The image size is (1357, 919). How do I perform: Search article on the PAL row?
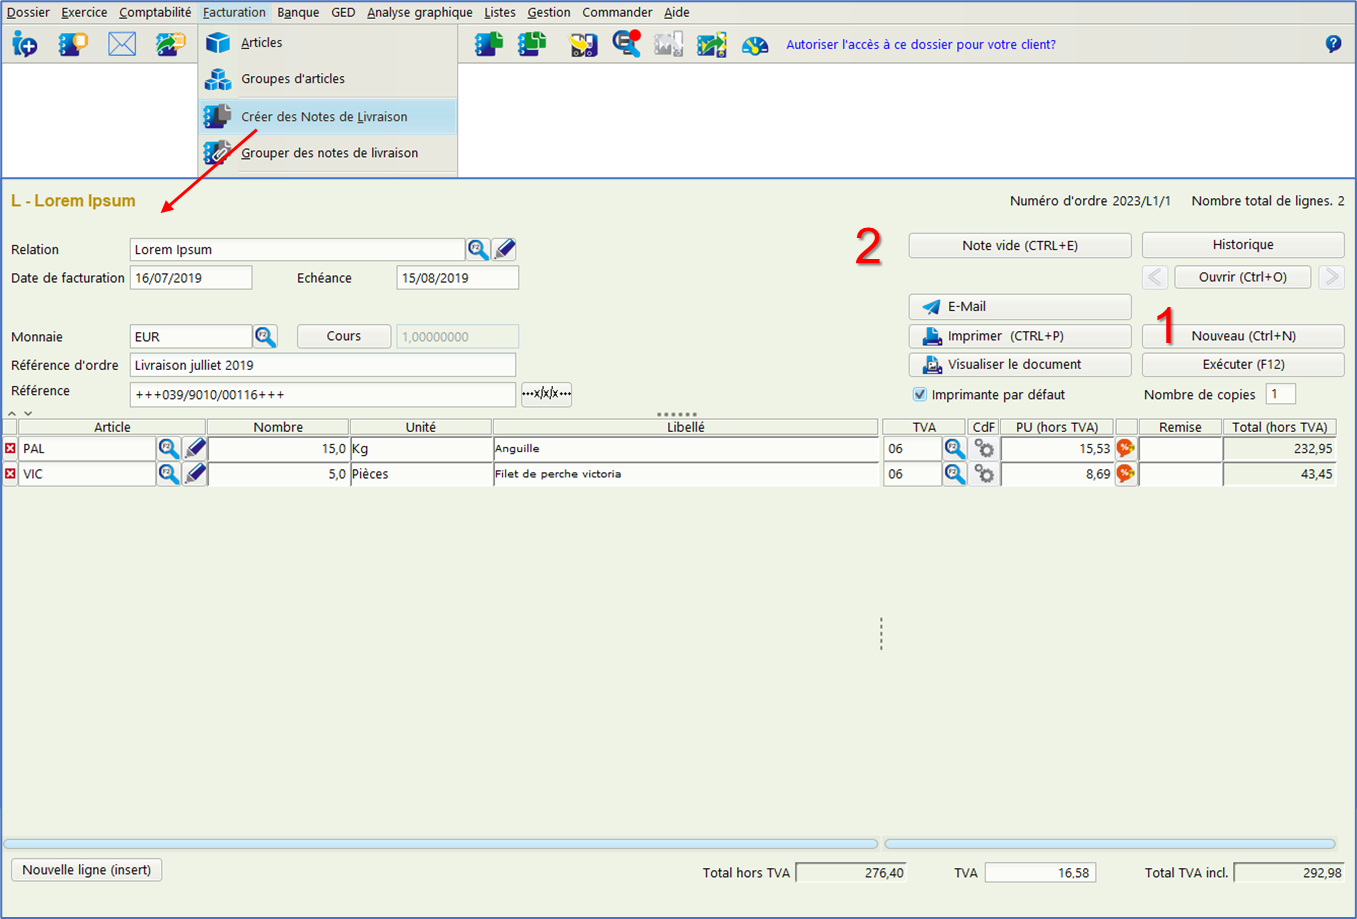(x=169, y=449)
